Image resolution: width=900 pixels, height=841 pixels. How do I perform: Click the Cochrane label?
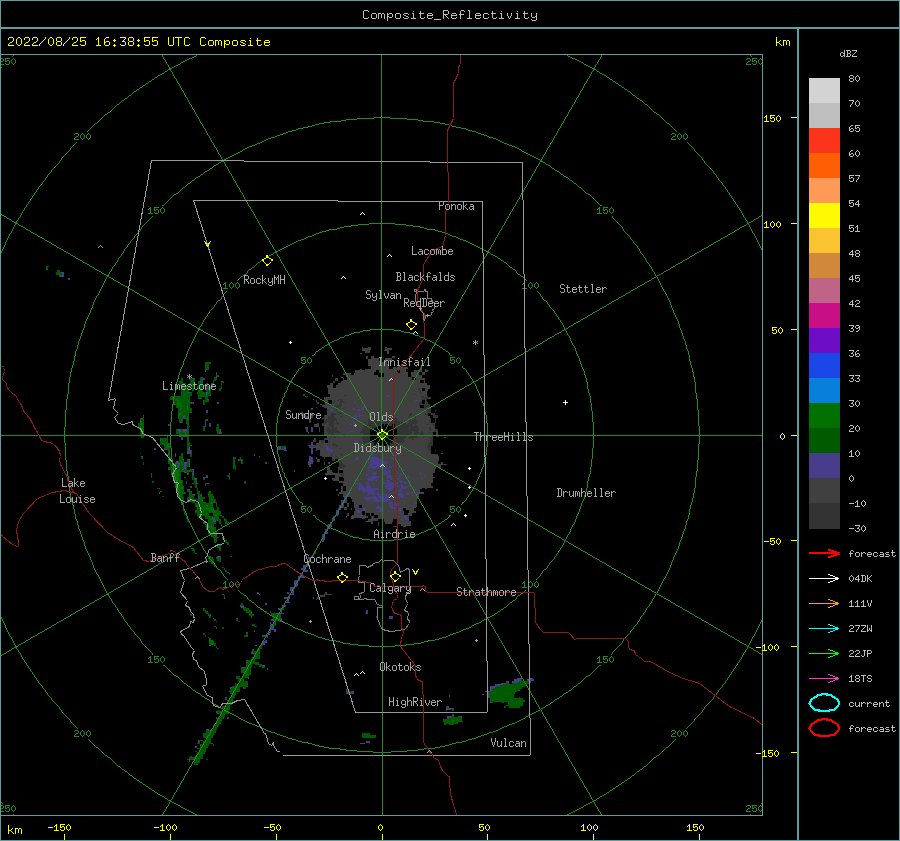(x=327, y=559)
